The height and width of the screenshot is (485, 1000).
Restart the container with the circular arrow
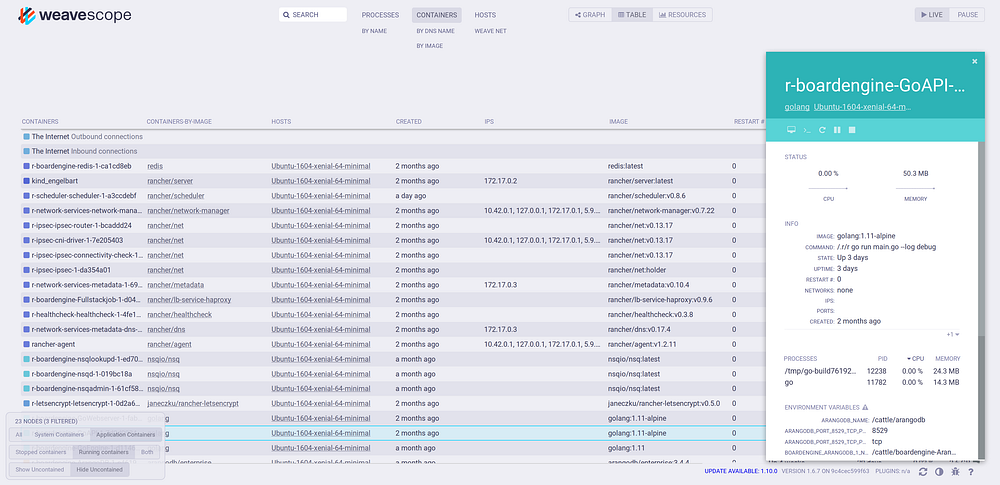tap(822, 130)
